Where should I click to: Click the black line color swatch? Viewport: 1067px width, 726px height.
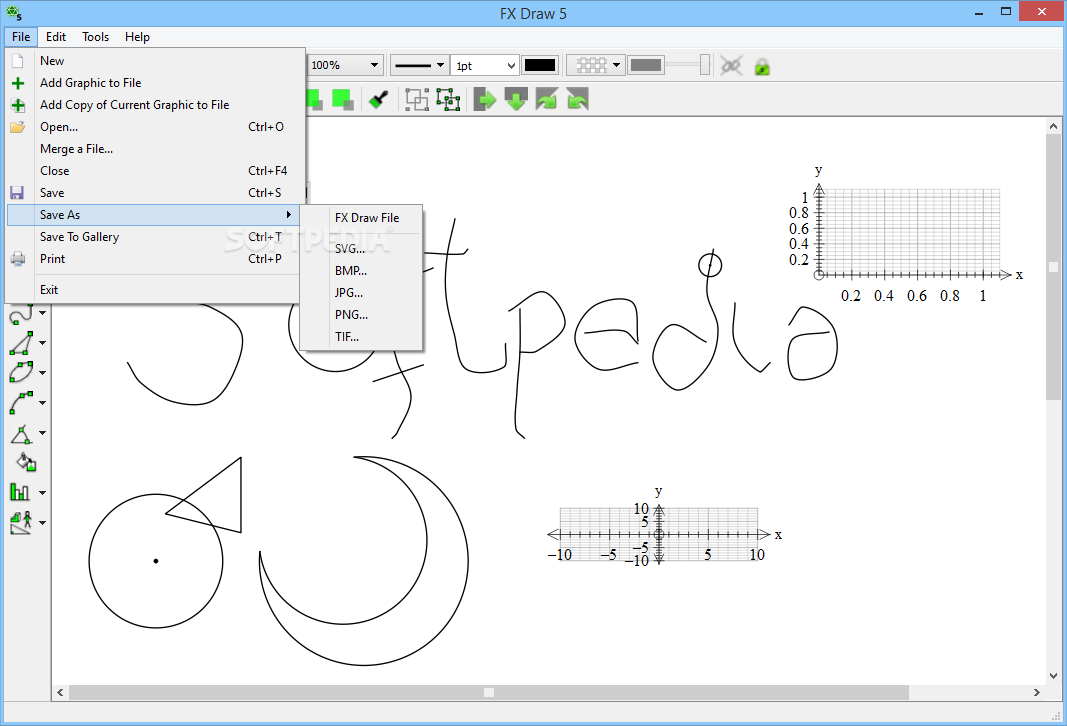540,65
